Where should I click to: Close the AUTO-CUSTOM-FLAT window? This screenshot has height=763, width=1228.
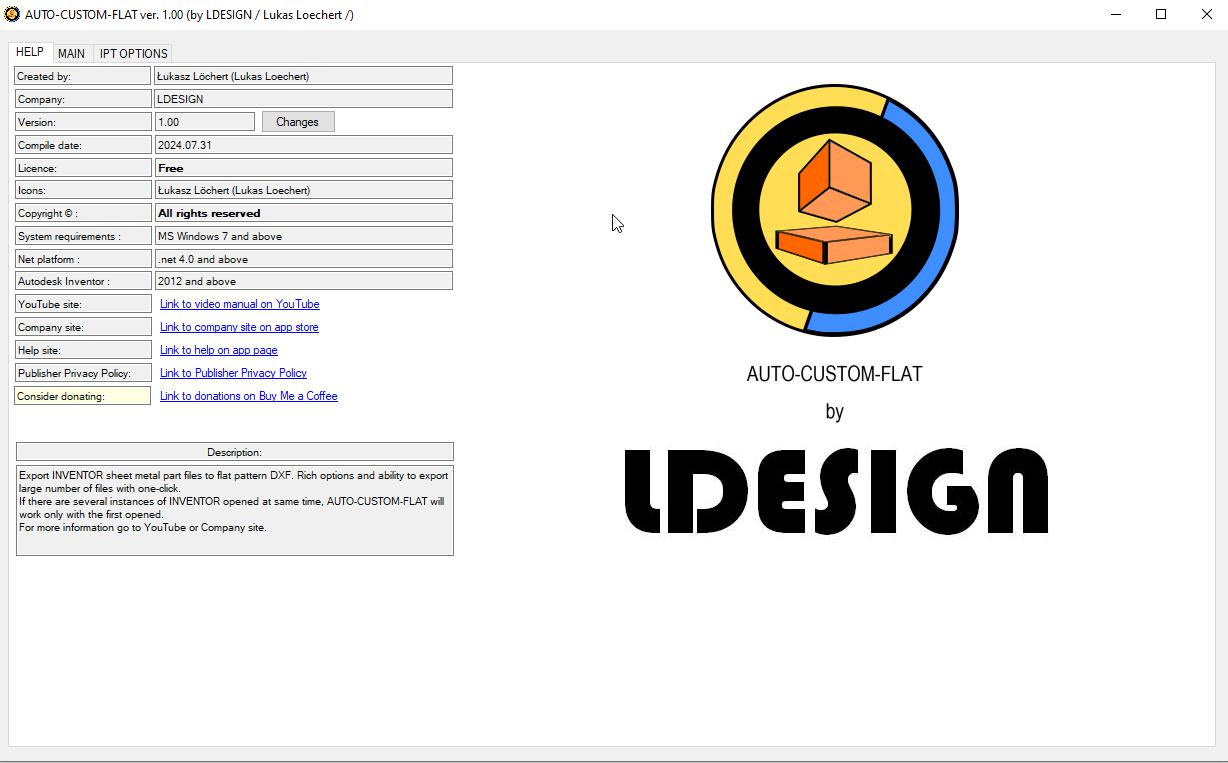tap(1206, 14)
